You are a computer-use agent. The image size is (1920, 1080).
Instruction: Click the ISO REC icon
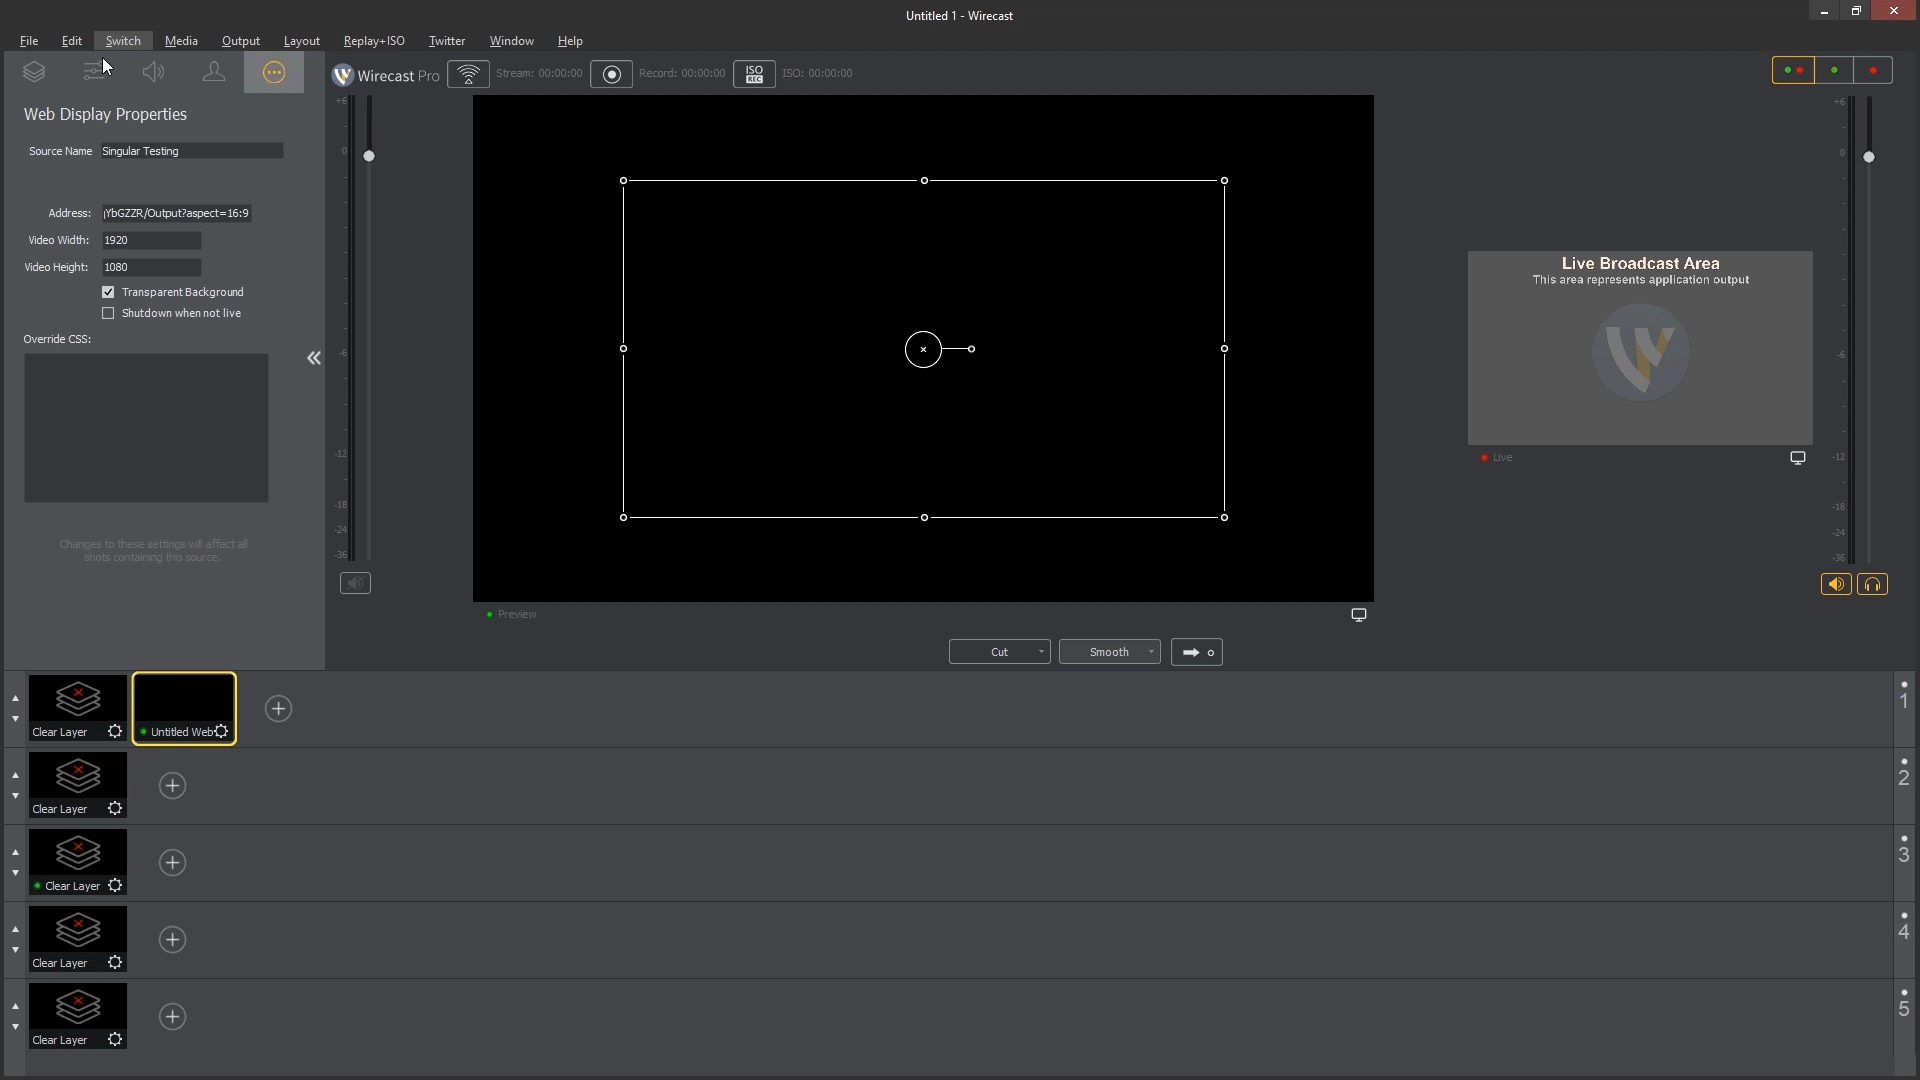click(754, 74)
